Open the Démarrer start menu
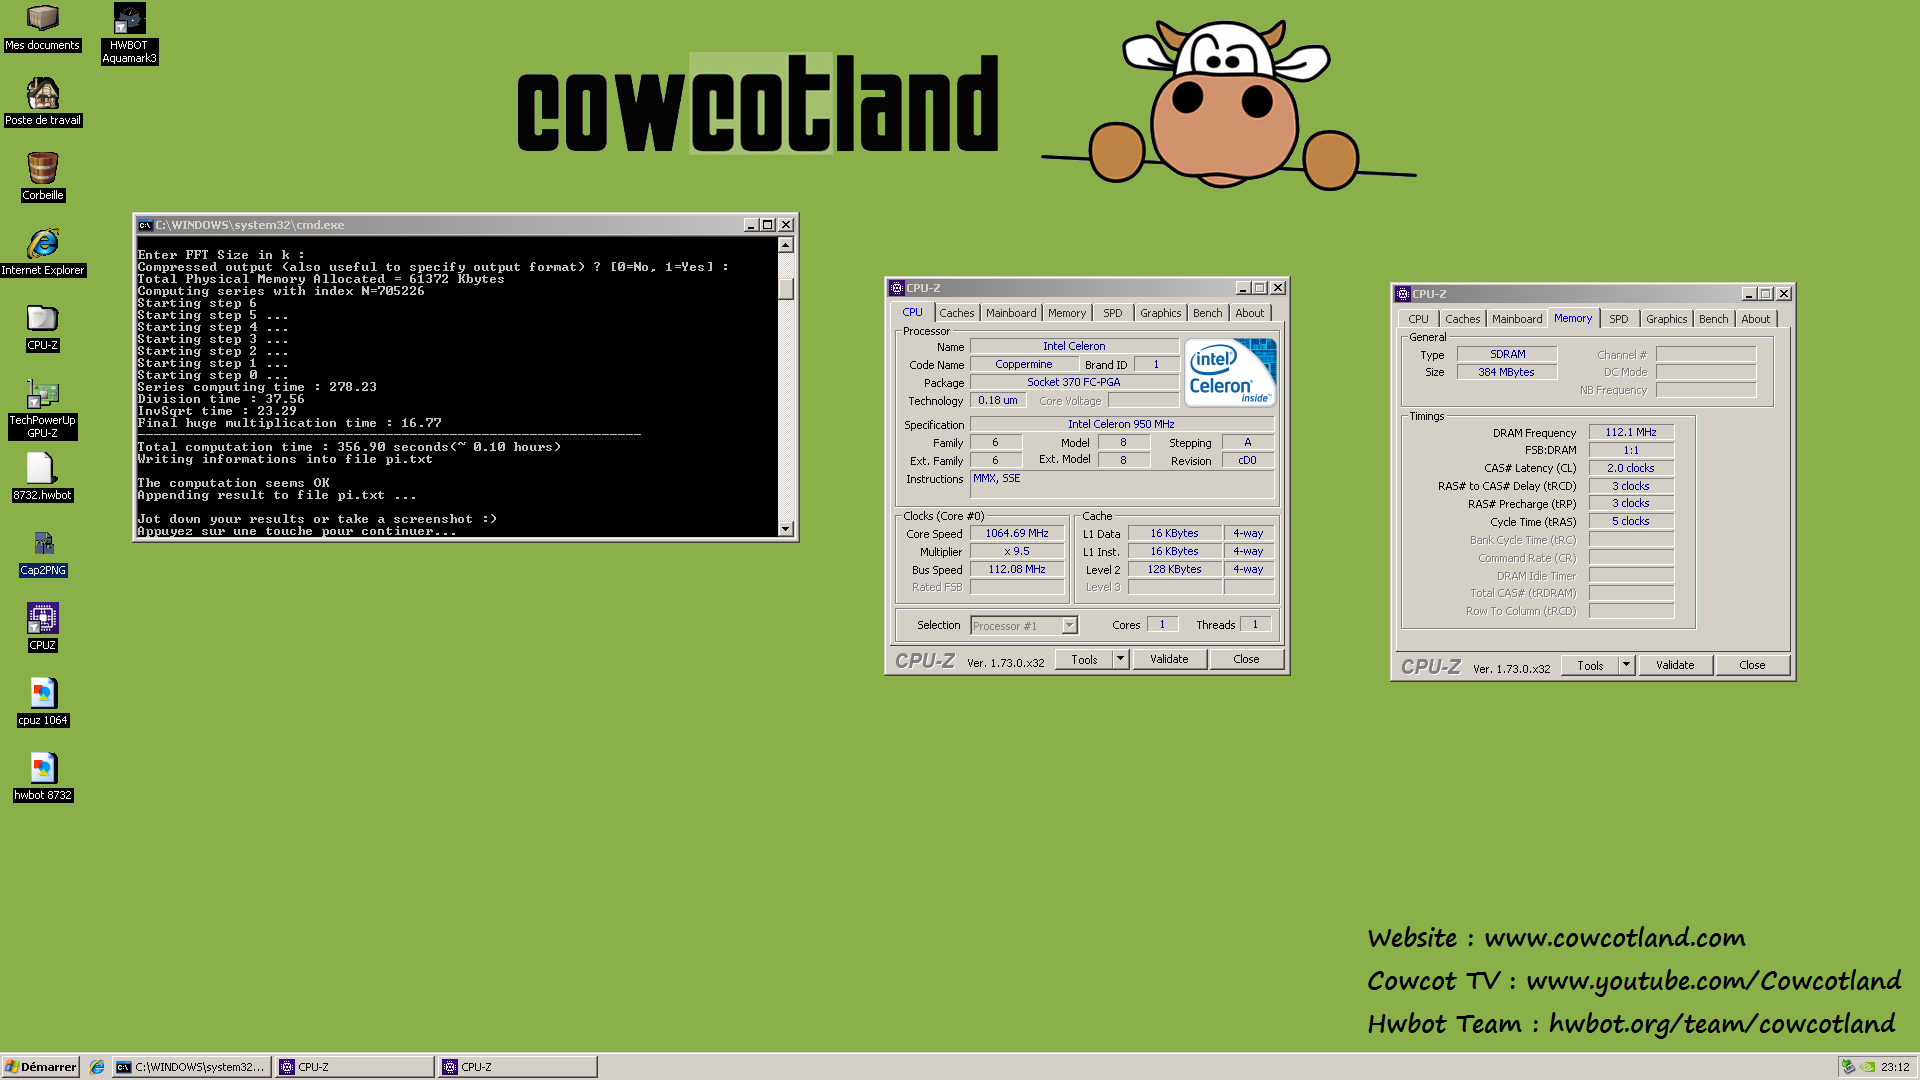1920x1080 pixels. (40, 1067)
